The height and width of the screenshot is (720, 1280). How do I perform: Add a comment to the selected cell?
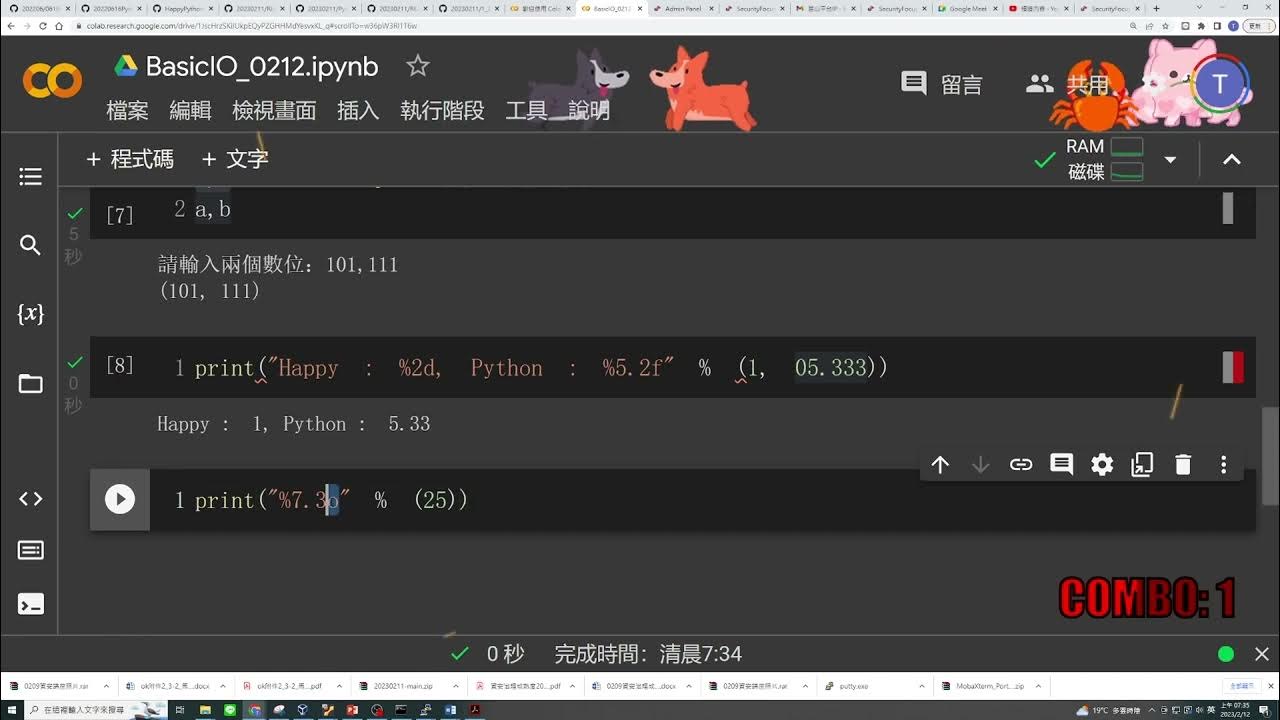pyautogui.click(x=1061, y=464)
